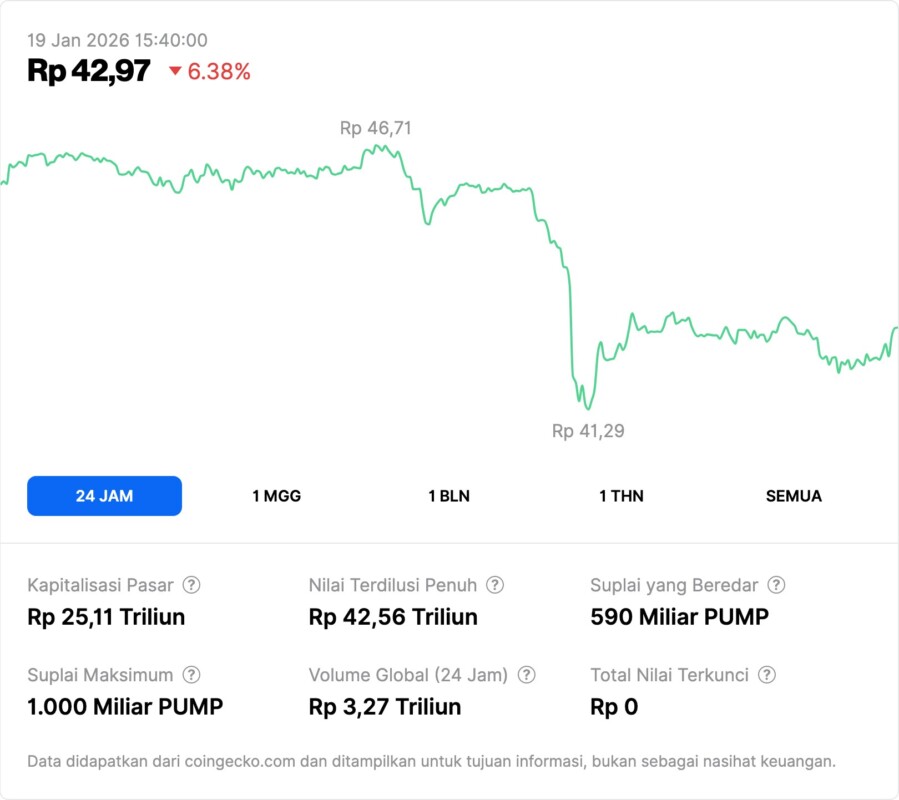Screen dimensions: 899x800
Task: Click help icon beside Nilai Terdilusi Penuh
Action: 495,585
